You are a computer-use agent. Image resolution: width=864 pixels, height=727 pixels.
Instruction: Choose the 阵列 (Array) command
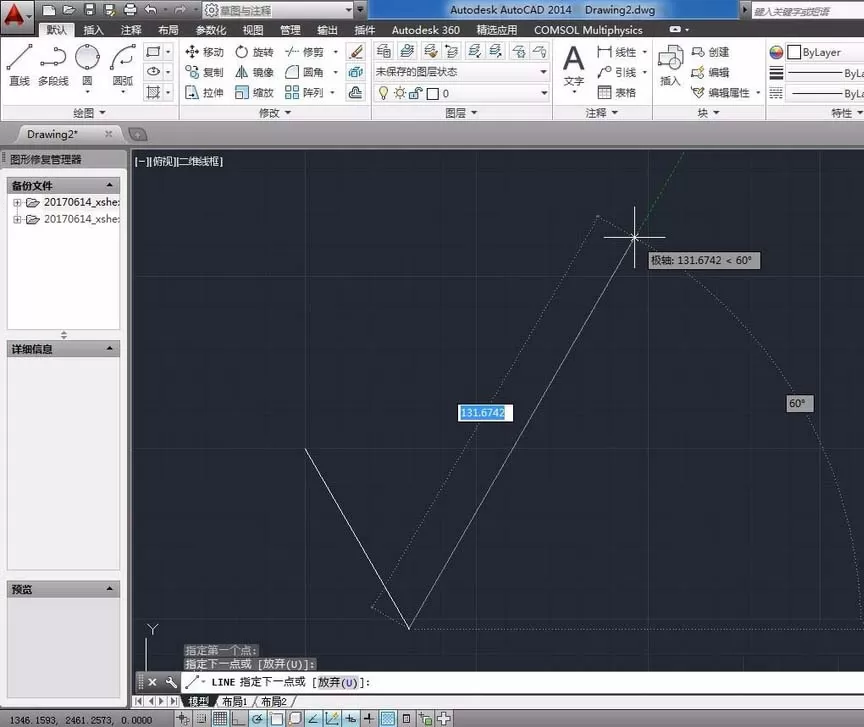pos(304,93)
